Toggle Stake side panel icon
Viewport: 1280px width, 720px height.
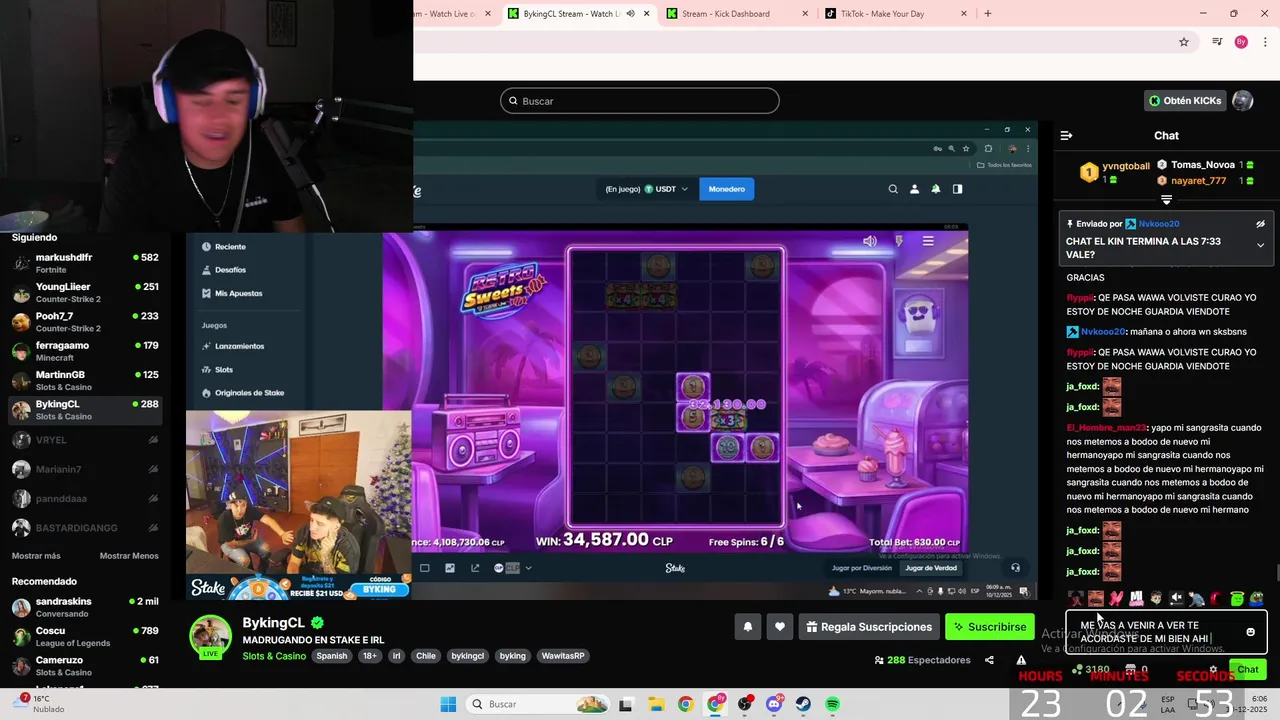pos(957,189)
